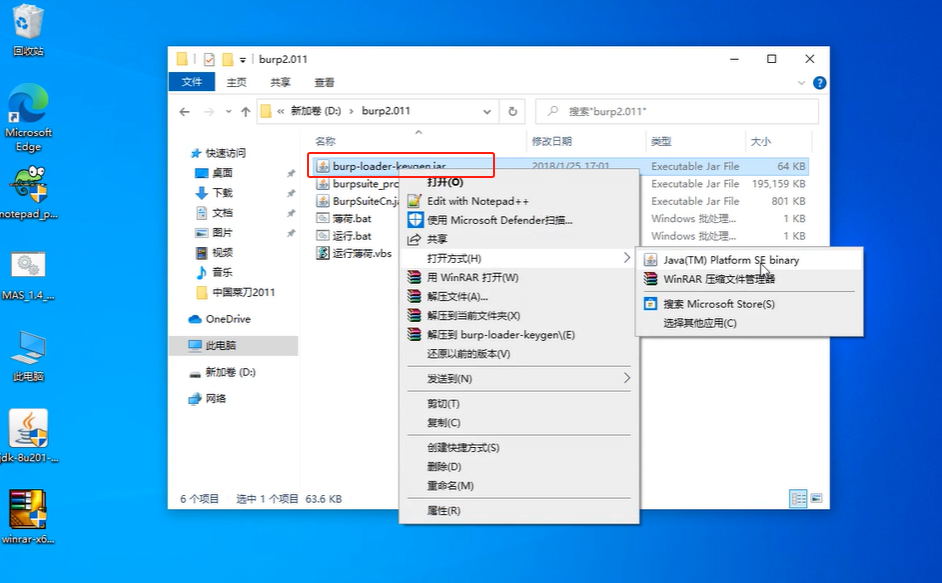Switch to the 查看 ribbon tab

coord(324,82)
